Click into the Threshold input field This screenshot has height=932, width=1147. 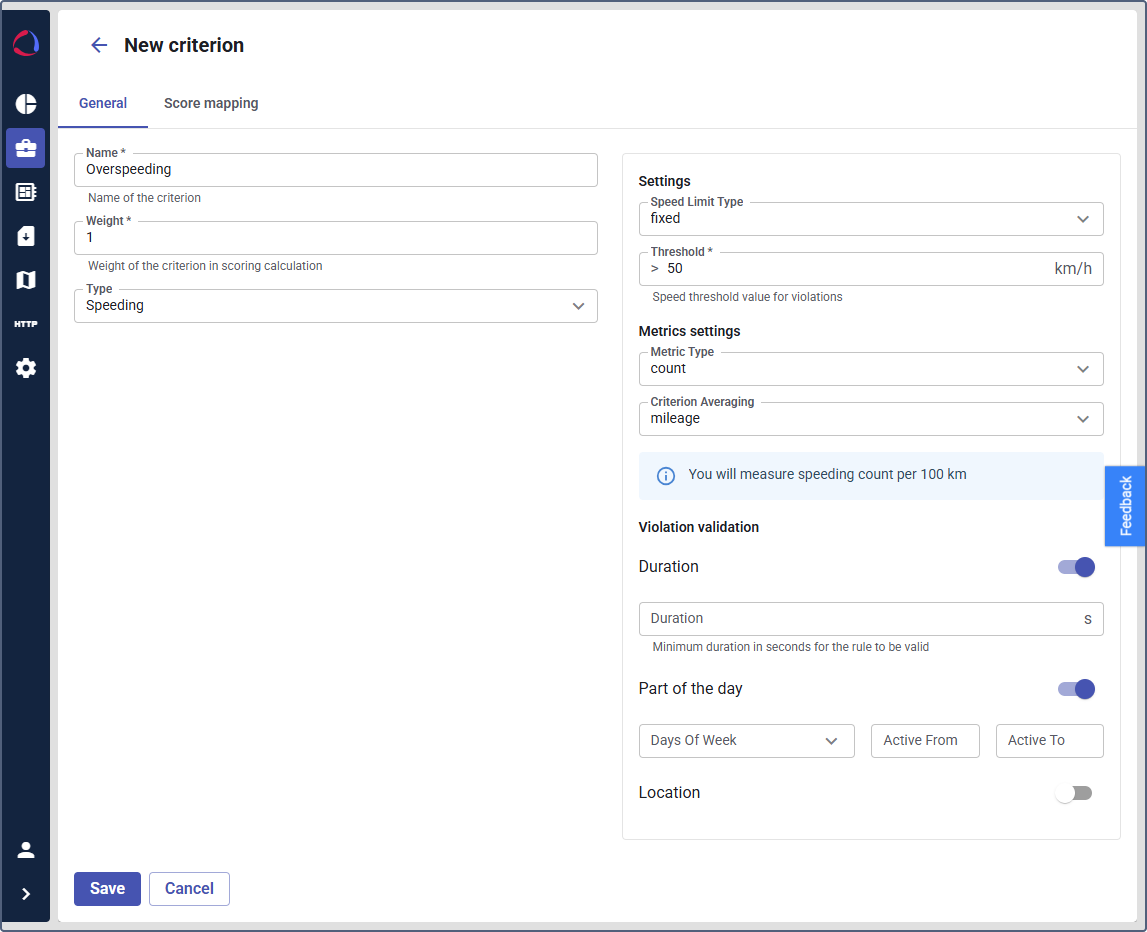850,269
